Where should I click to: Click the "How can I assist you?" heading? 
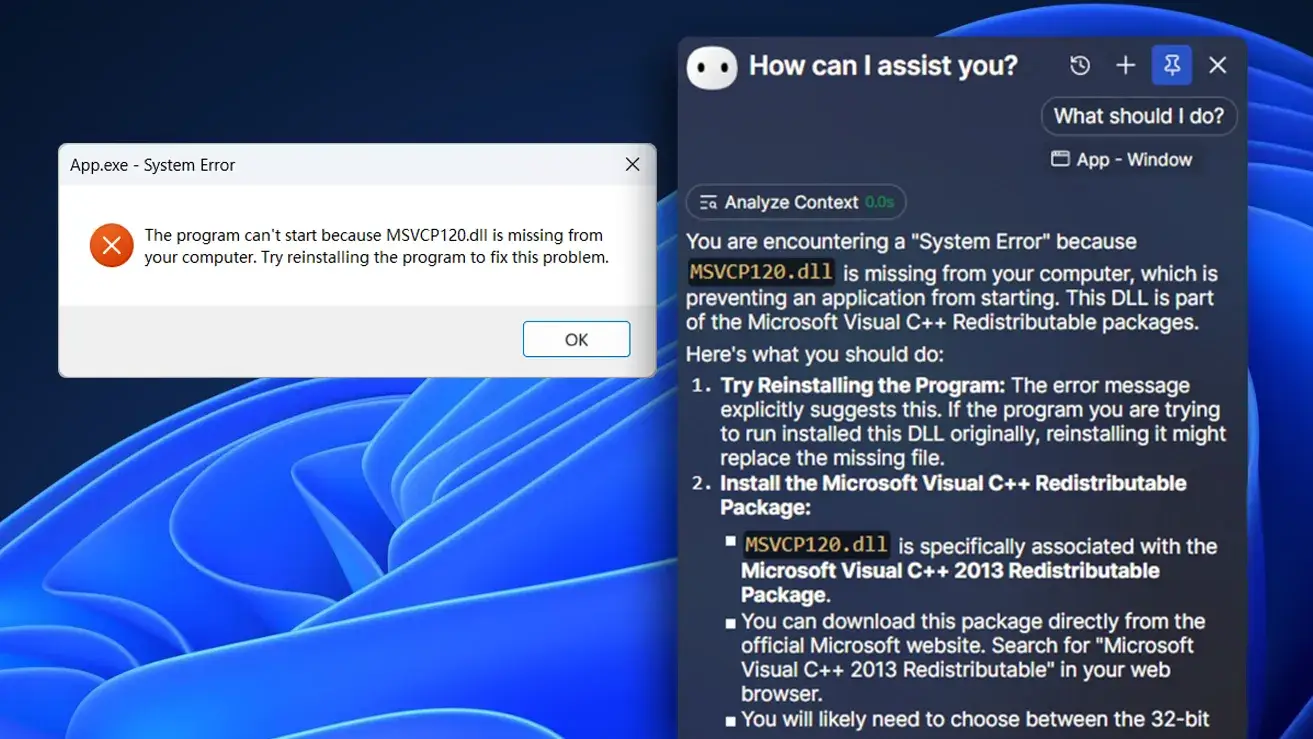click(x=882, y=66)
